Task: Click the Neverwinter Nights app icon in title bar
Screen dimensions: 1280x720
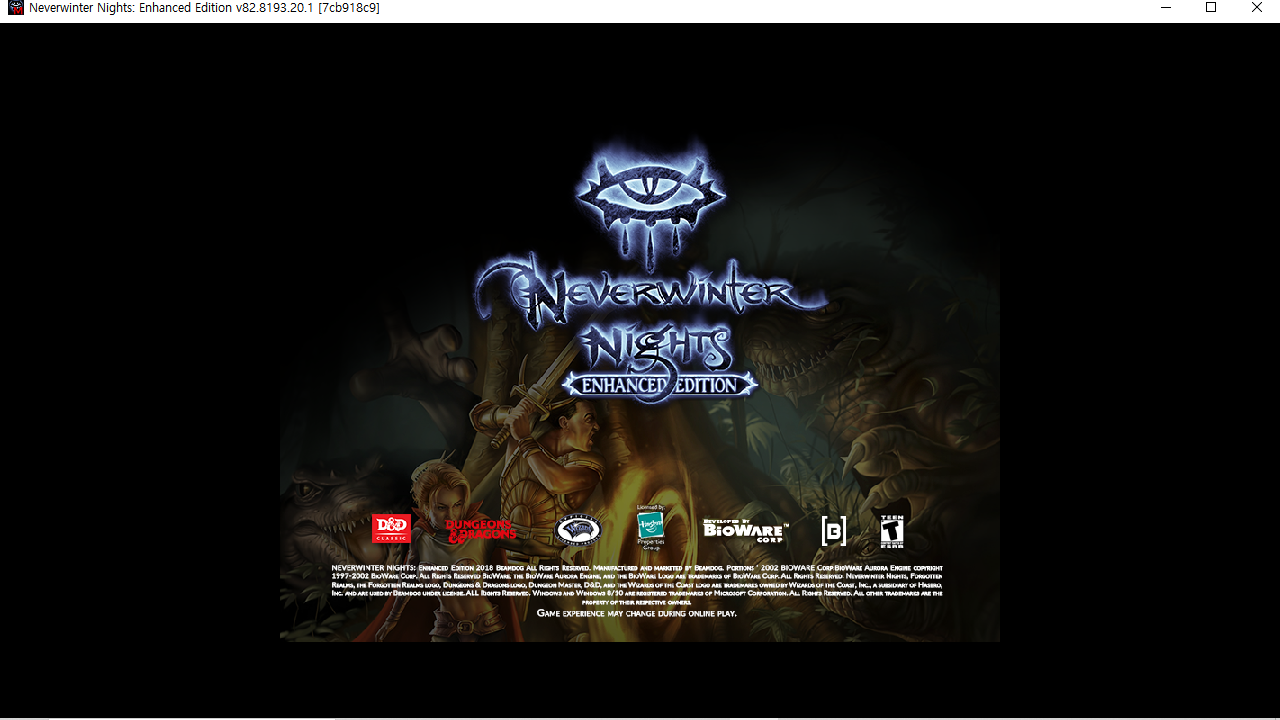Action: tap(16, 8)
